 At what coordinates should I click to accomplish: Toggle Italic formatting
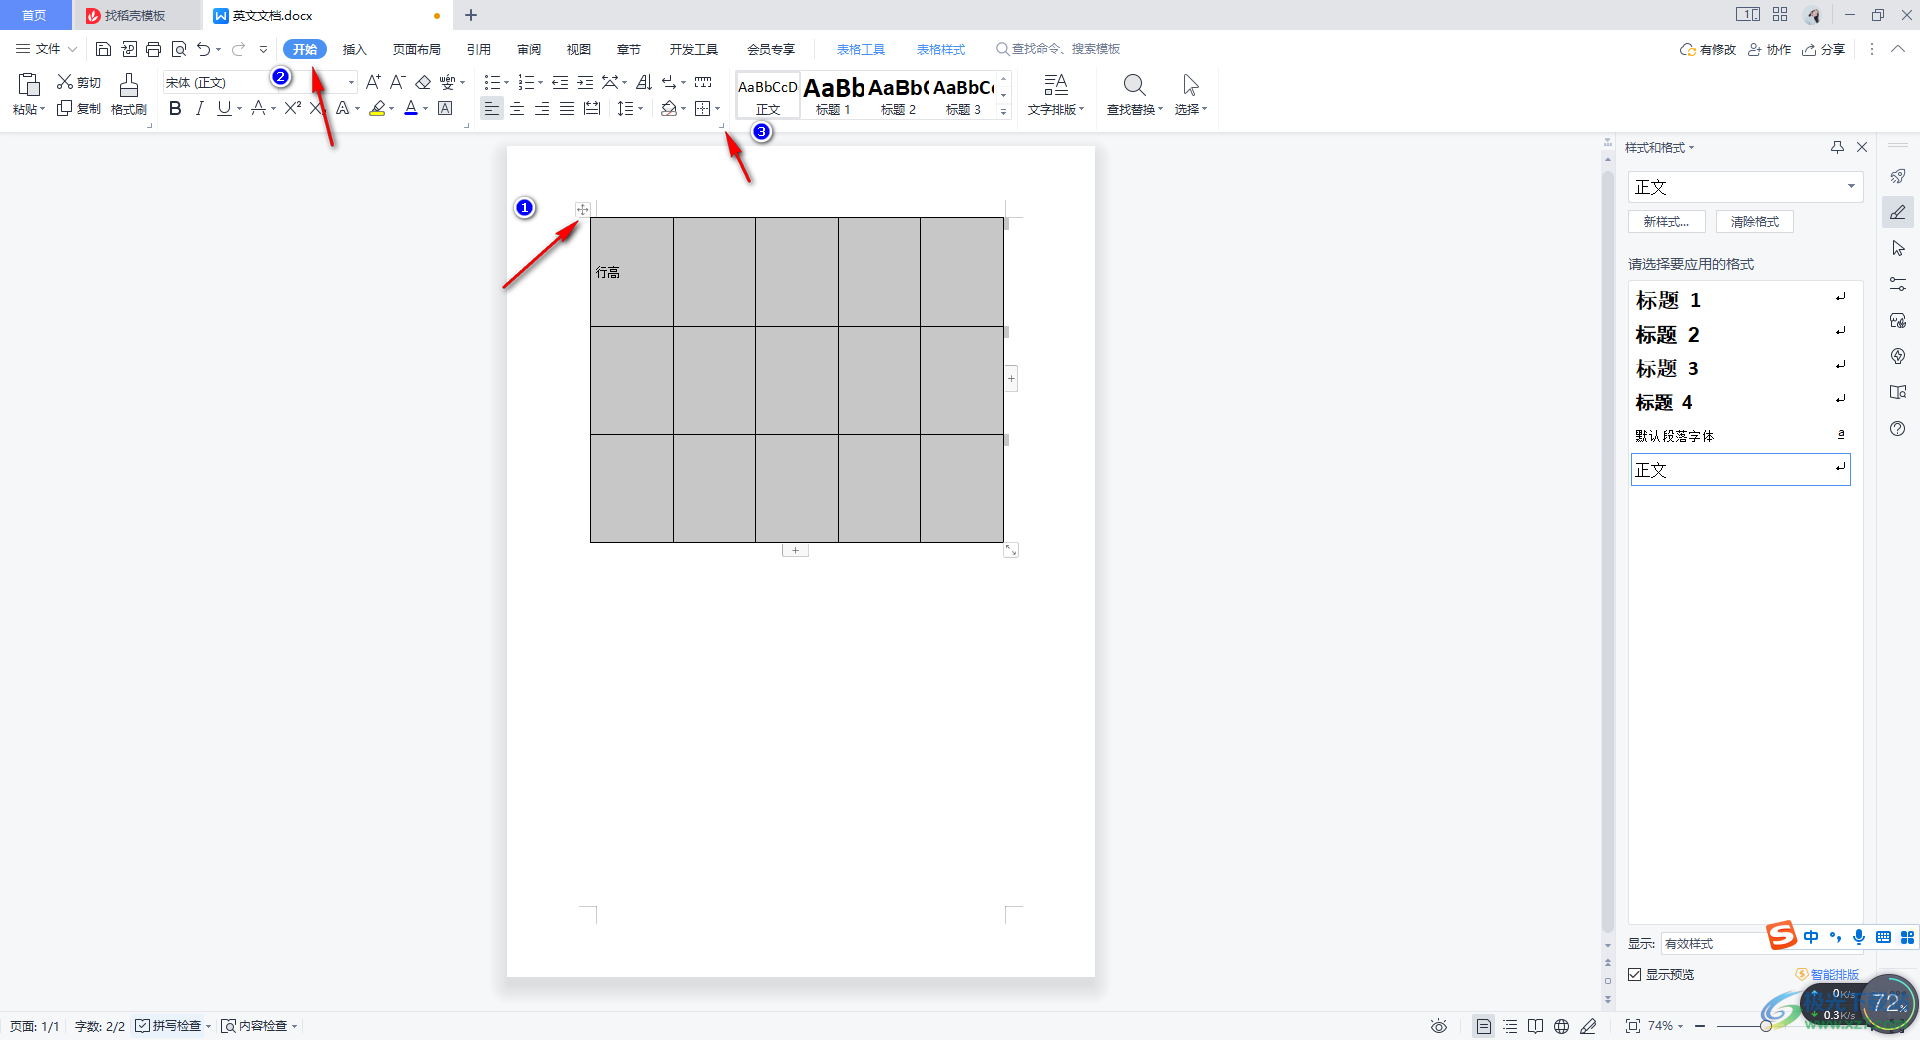click(199, 108)
